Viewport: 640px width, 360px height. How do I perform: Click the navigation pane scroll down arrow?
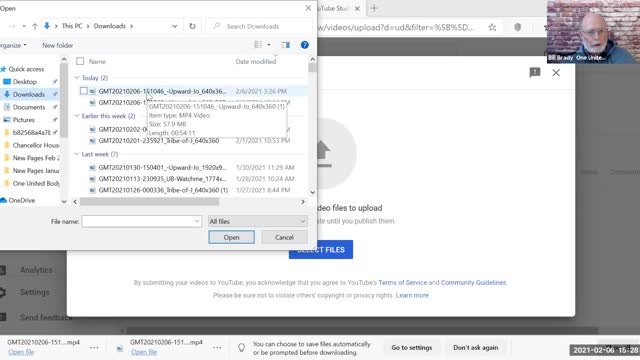coord(64,202)
